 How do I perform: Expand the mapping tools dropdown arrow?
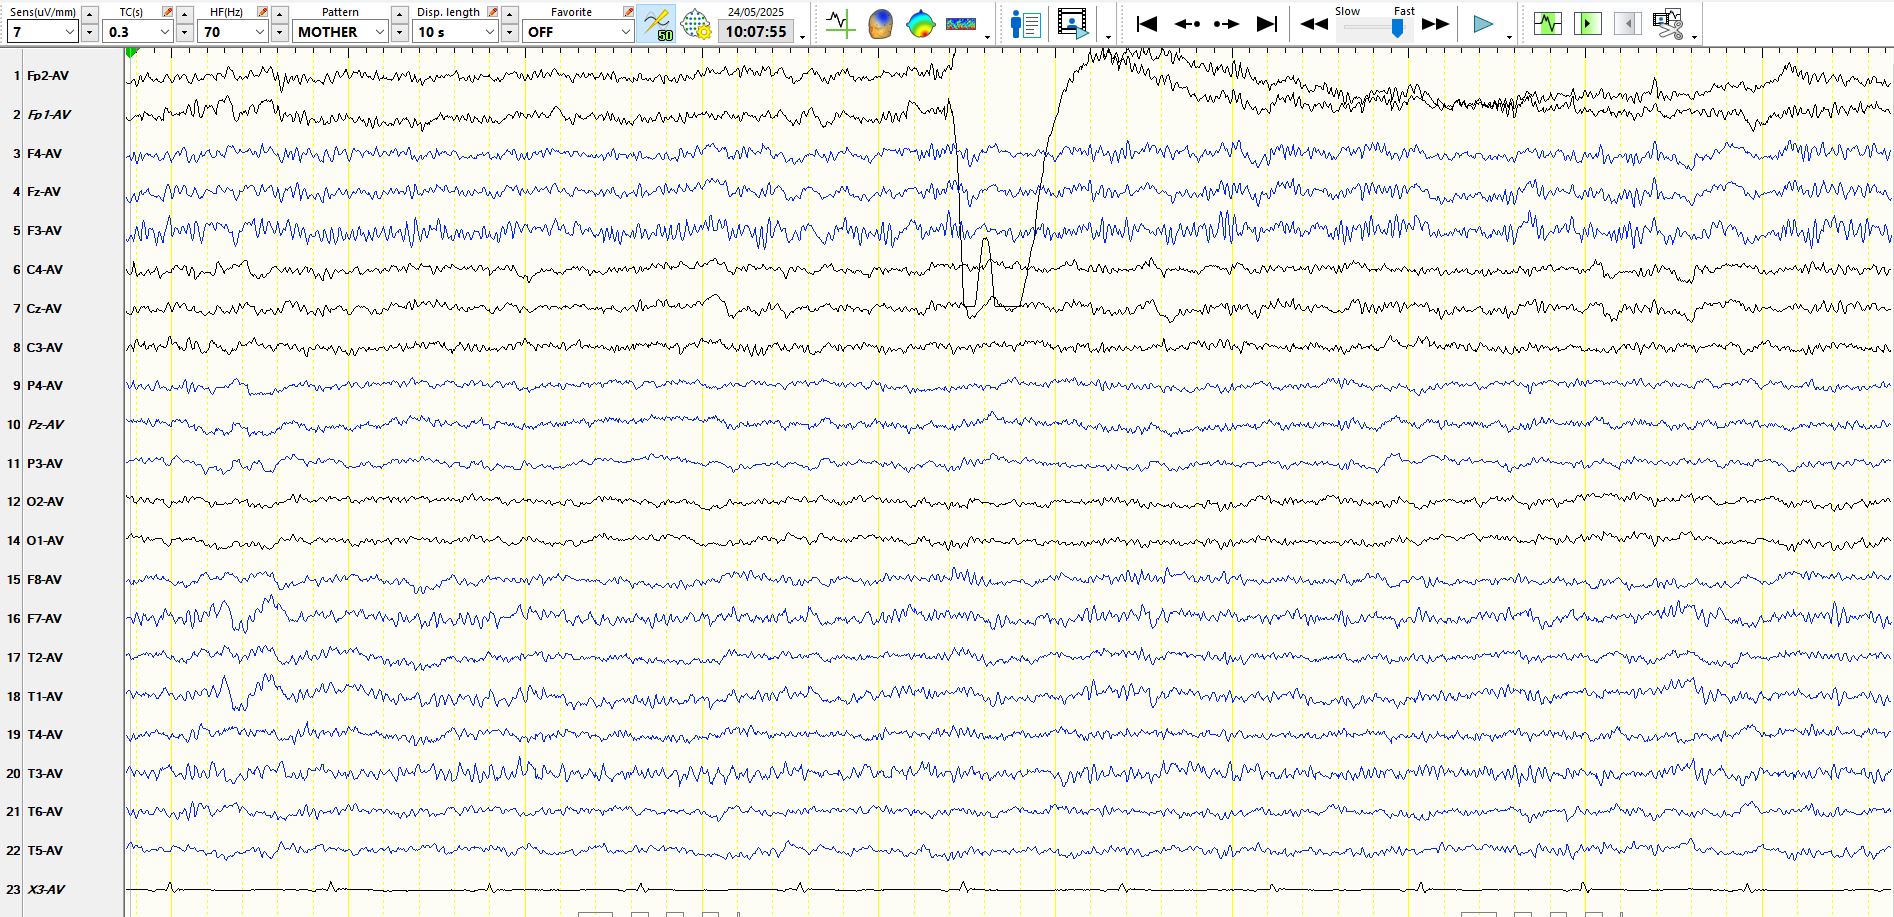coord(988,37)
